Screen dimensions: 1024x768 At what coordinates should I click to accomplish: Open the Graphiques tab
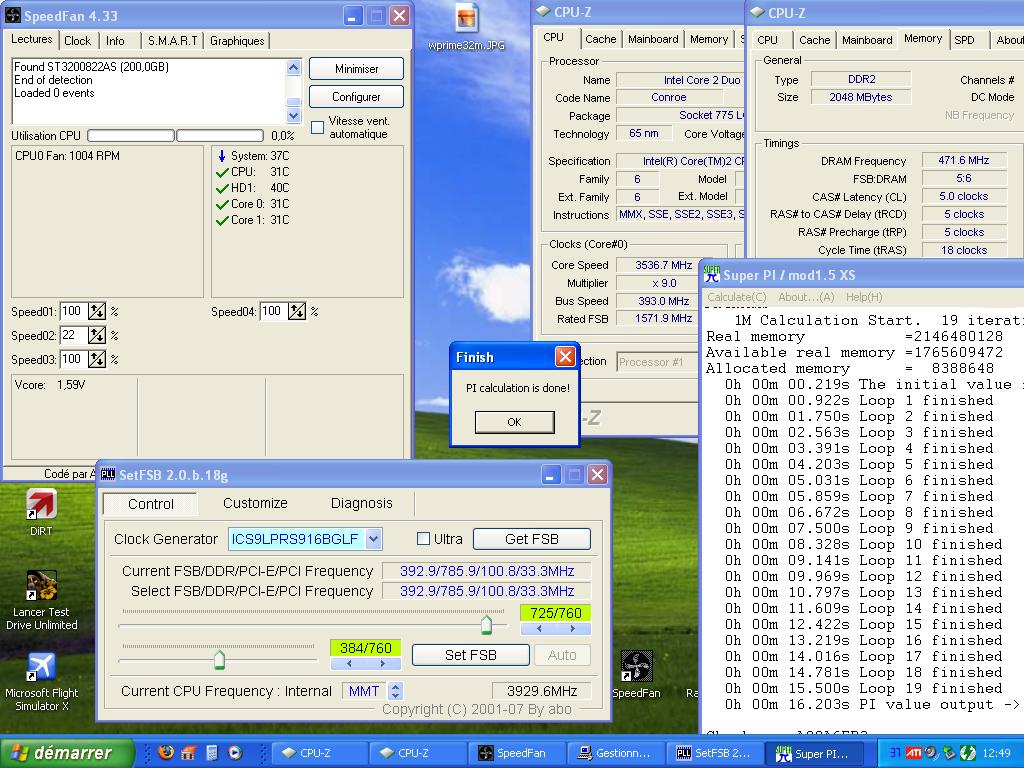[237, 40]
